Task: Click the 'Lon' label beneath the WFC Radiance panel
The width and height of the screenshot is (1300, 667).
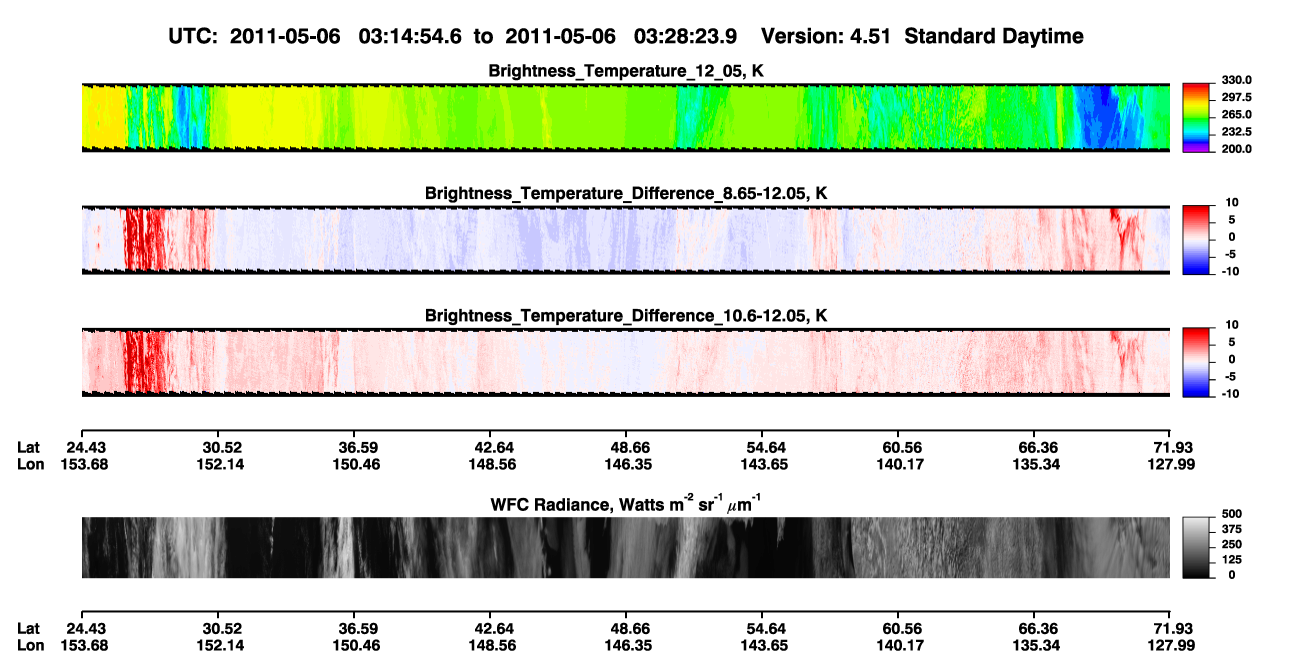Action: click(30, 646)
